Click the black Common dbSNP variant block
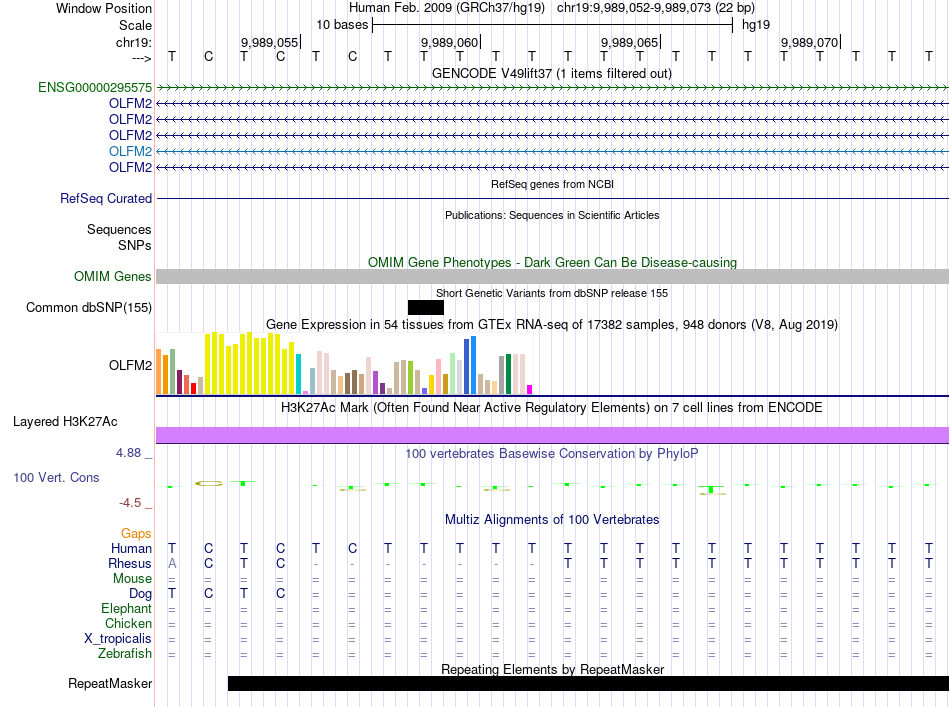 425,307
